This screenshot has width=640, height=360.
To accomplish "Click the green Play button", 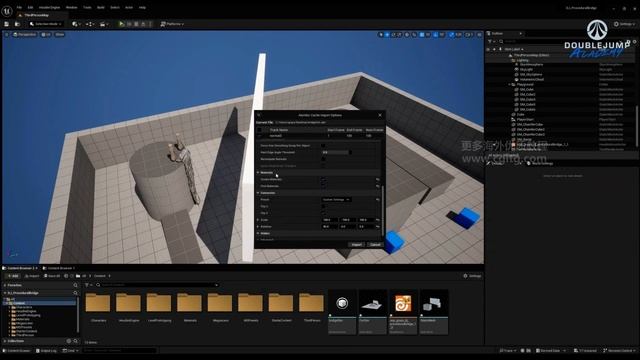I will tap(121, 24).
